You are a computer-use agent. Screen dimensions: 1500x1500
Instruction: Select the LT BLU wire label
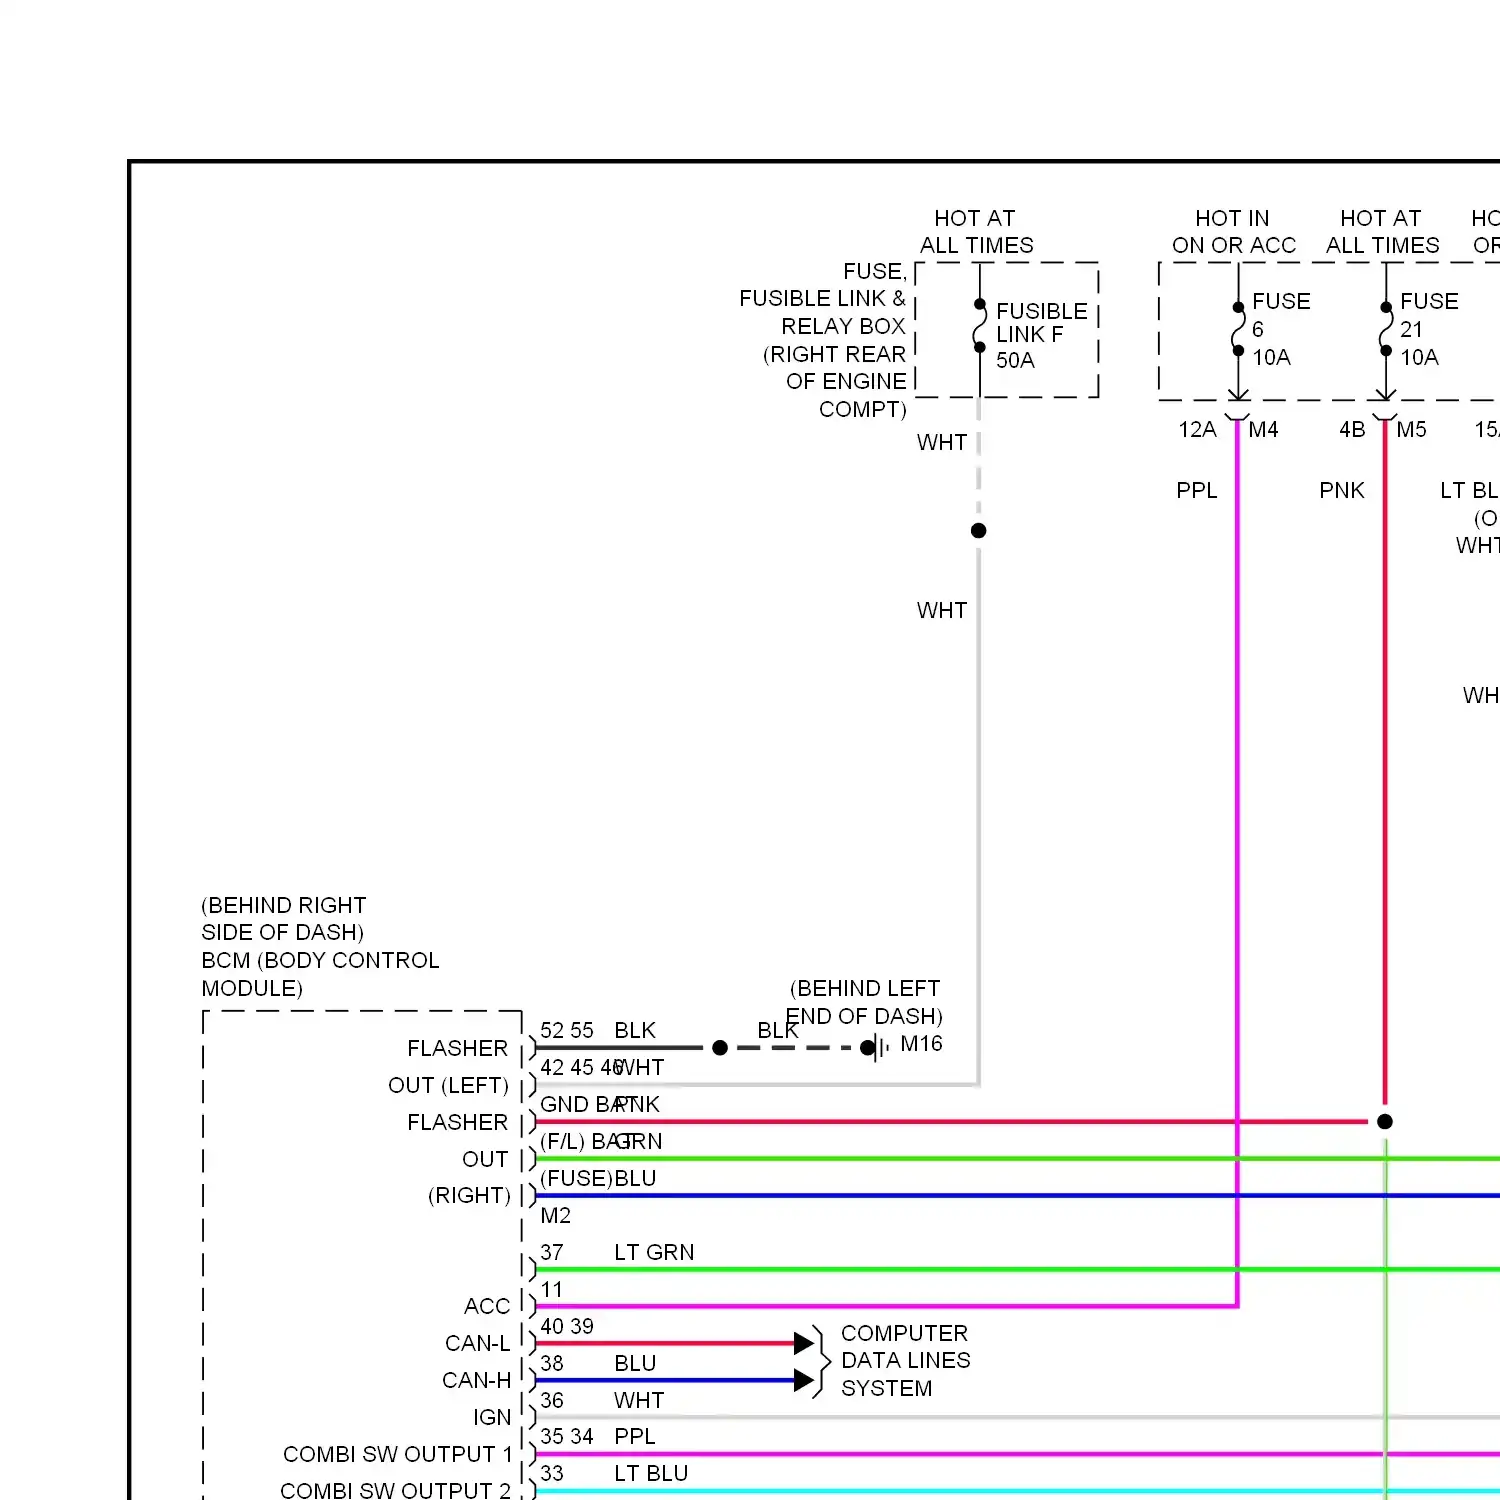click(651, 1474)
